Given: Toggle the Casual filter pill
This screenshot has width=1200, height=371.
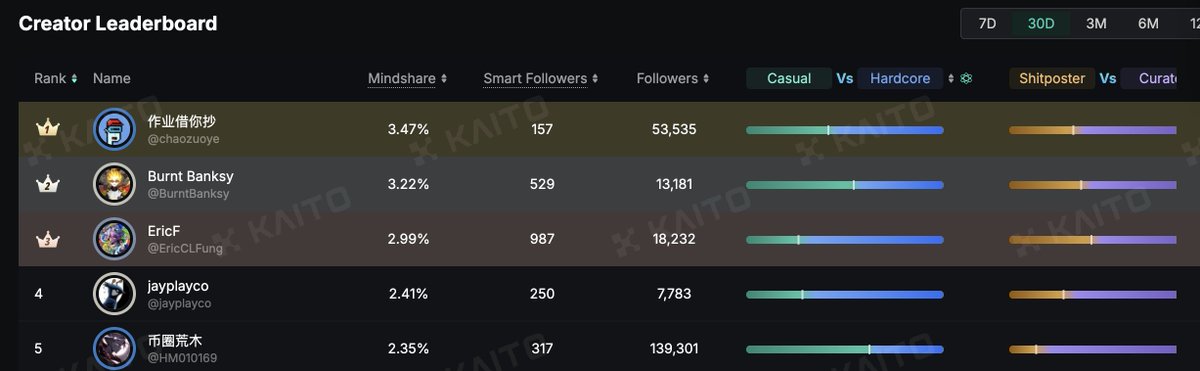Looking at the screenshot, I should point(789,78).
